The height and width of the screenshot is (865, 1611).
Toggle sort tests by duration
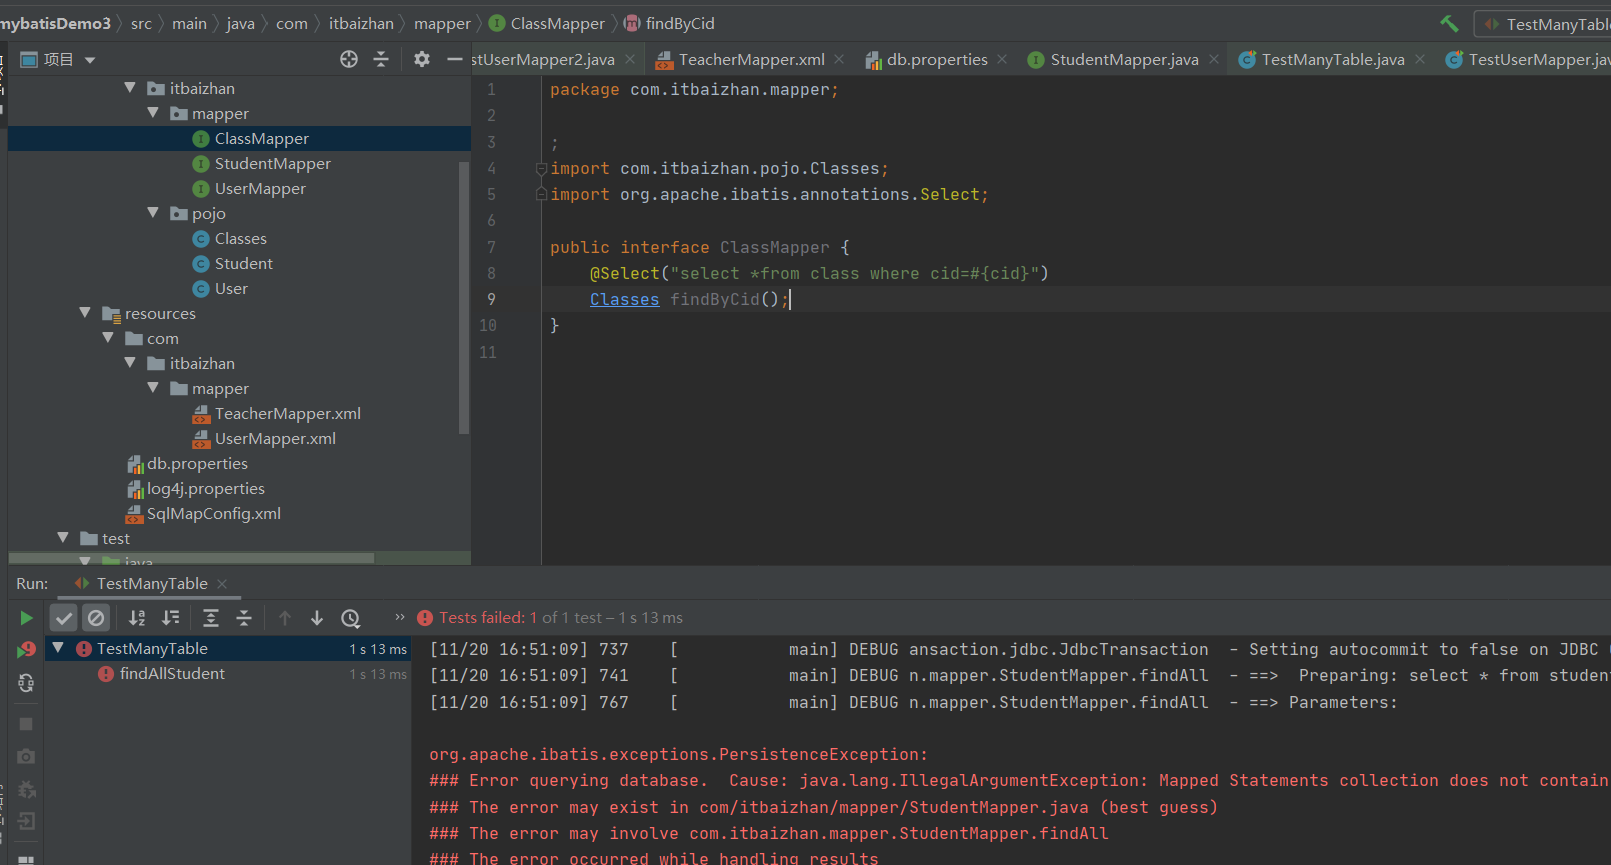171,618
